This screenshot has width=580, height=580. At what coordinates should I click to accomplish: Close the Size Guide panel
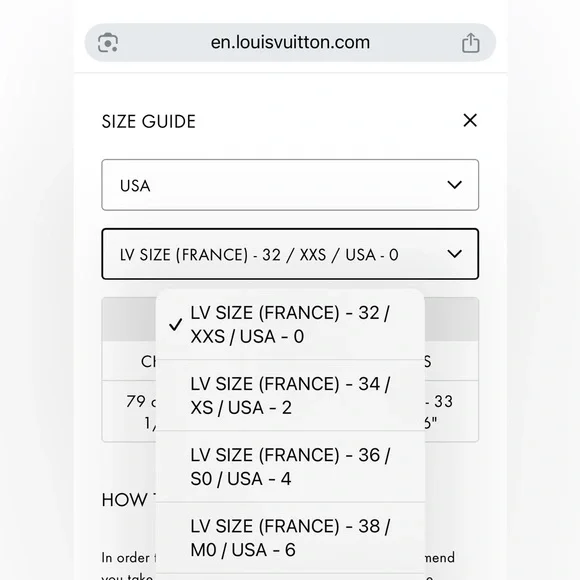(470, 120)
